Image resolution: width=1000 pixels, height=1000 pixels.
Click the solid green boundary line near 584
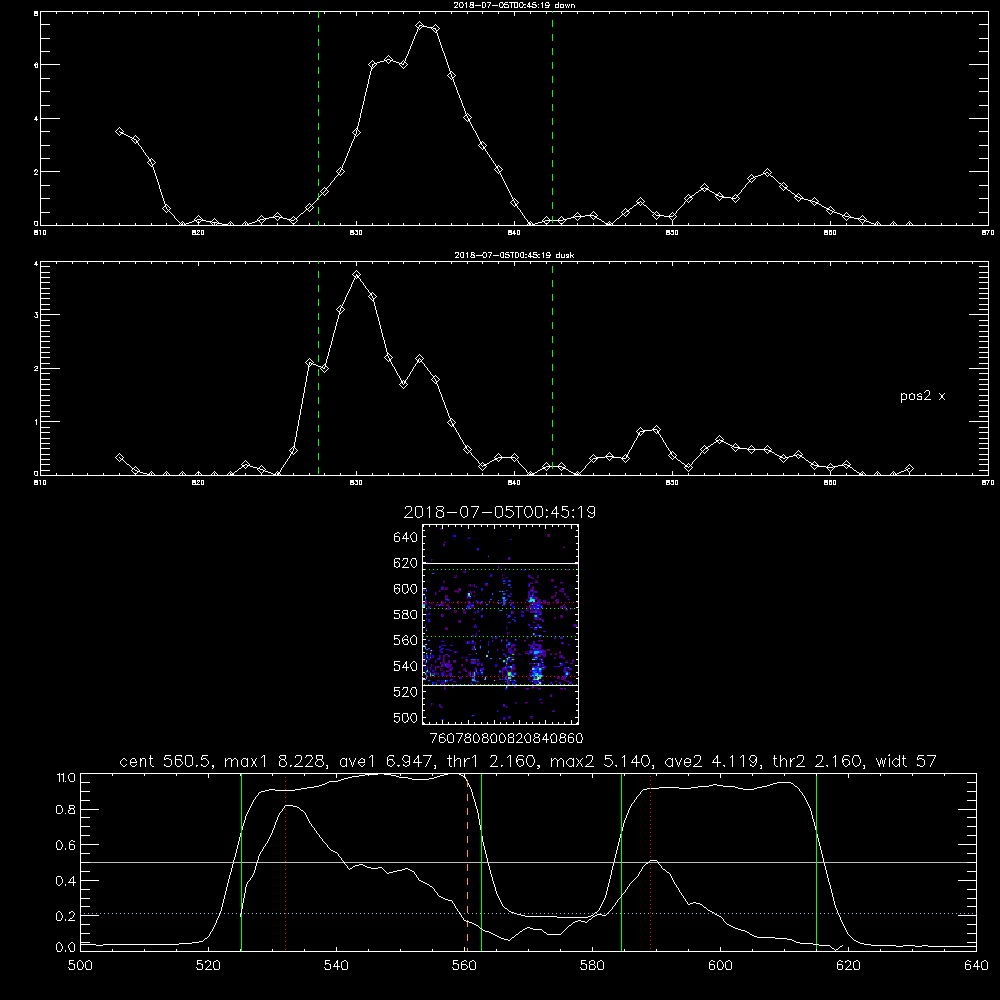(621, 861)
